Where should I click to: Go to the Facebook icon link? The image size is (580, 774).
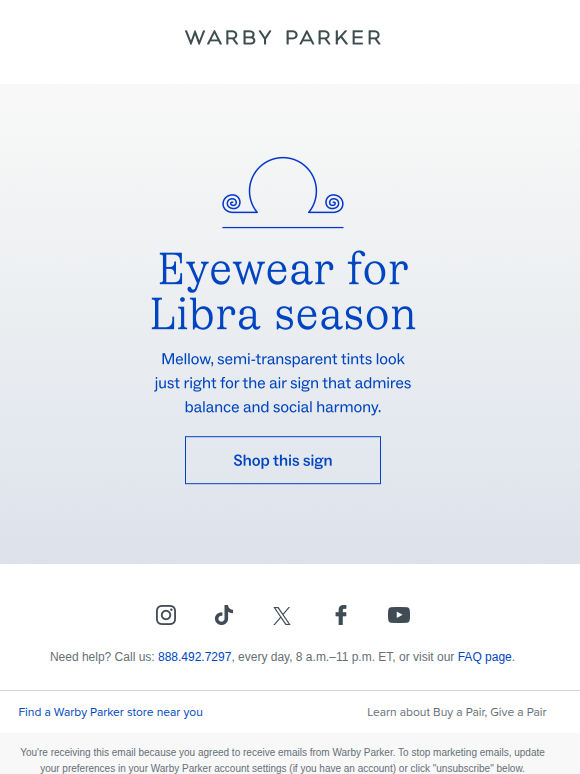coord(341,615)
